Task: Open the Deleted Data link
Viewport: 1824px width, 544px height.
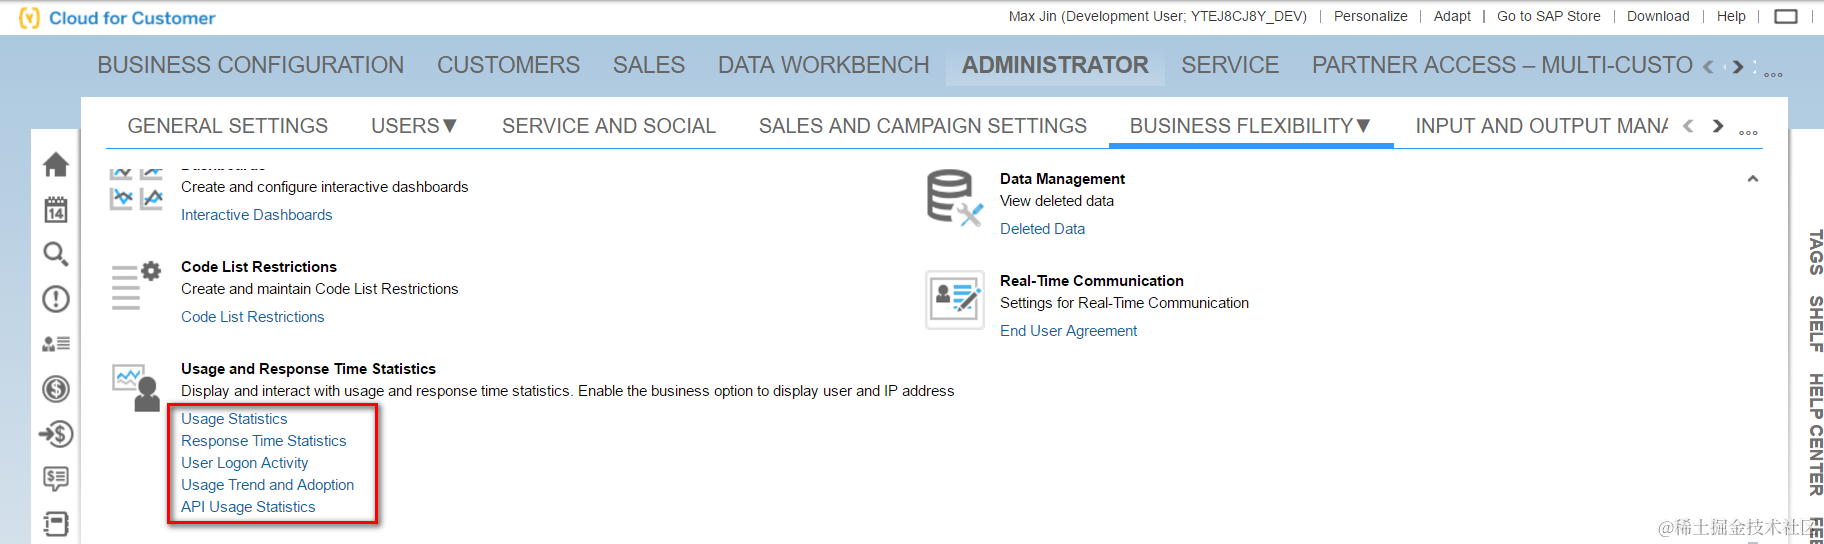Action: pyautogui.click(x=1042, y=229)
